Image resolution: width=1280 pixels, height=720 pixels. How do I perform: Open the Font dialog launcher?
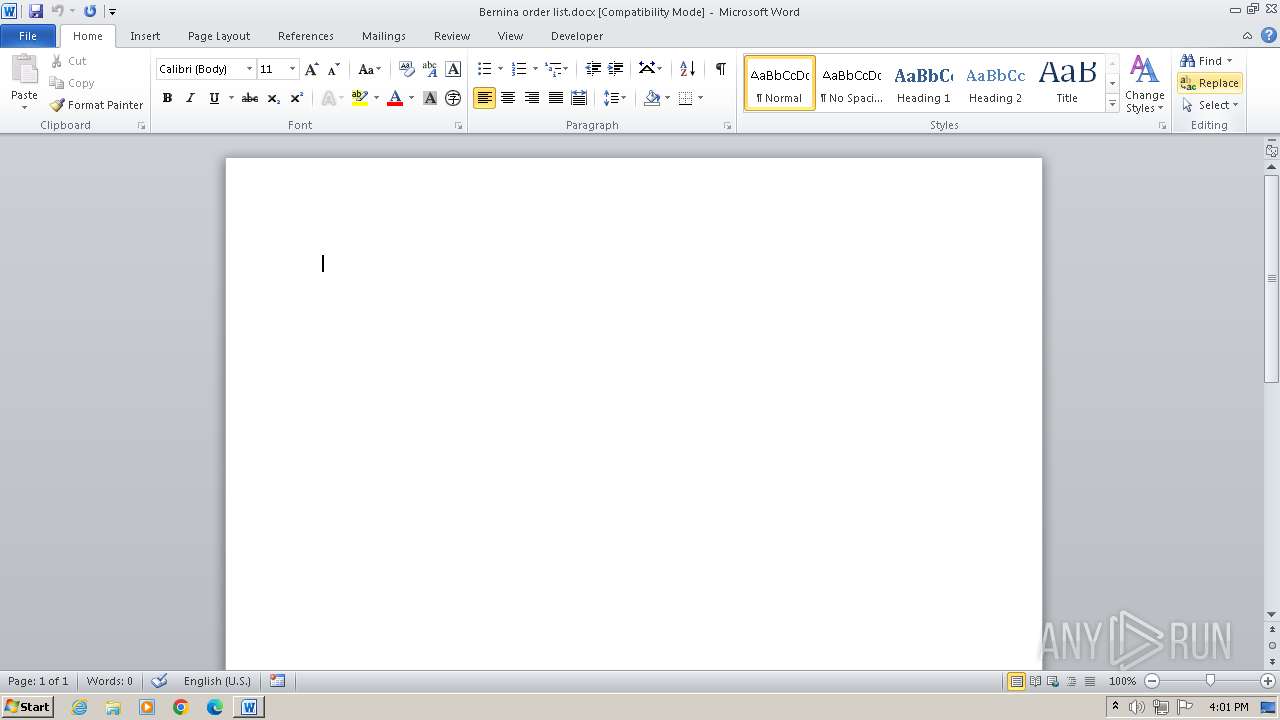tap(459, 126)
